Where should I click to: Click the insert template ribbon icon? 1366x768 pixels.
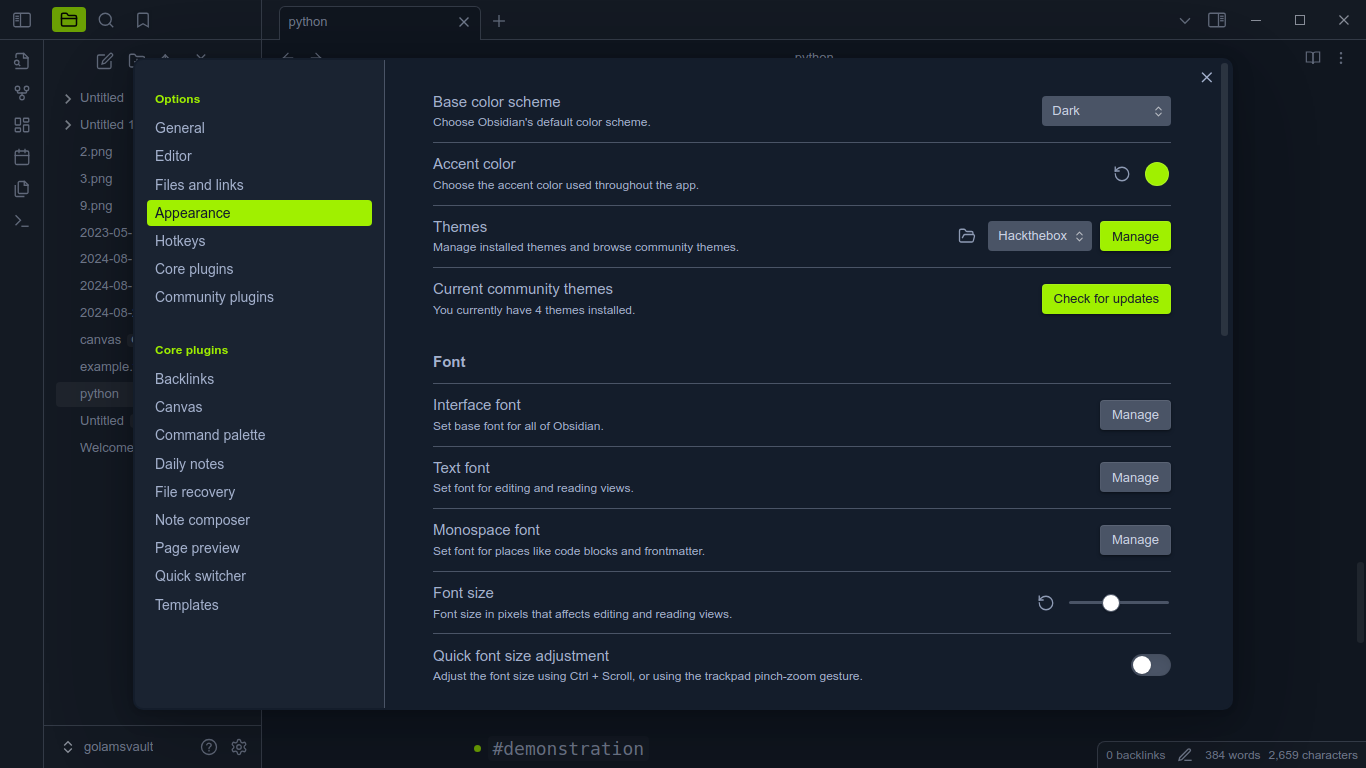click(x=22, y=189)
